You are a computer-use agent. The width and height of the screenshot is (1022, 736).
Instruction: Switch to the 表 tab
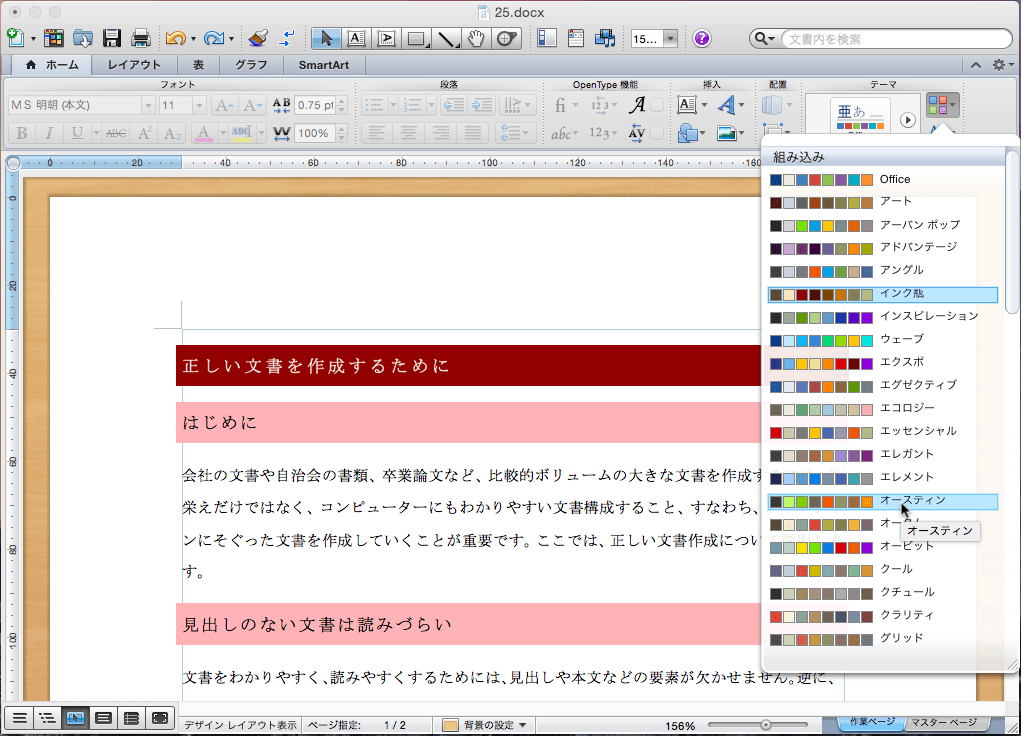(x=198, y=65)
